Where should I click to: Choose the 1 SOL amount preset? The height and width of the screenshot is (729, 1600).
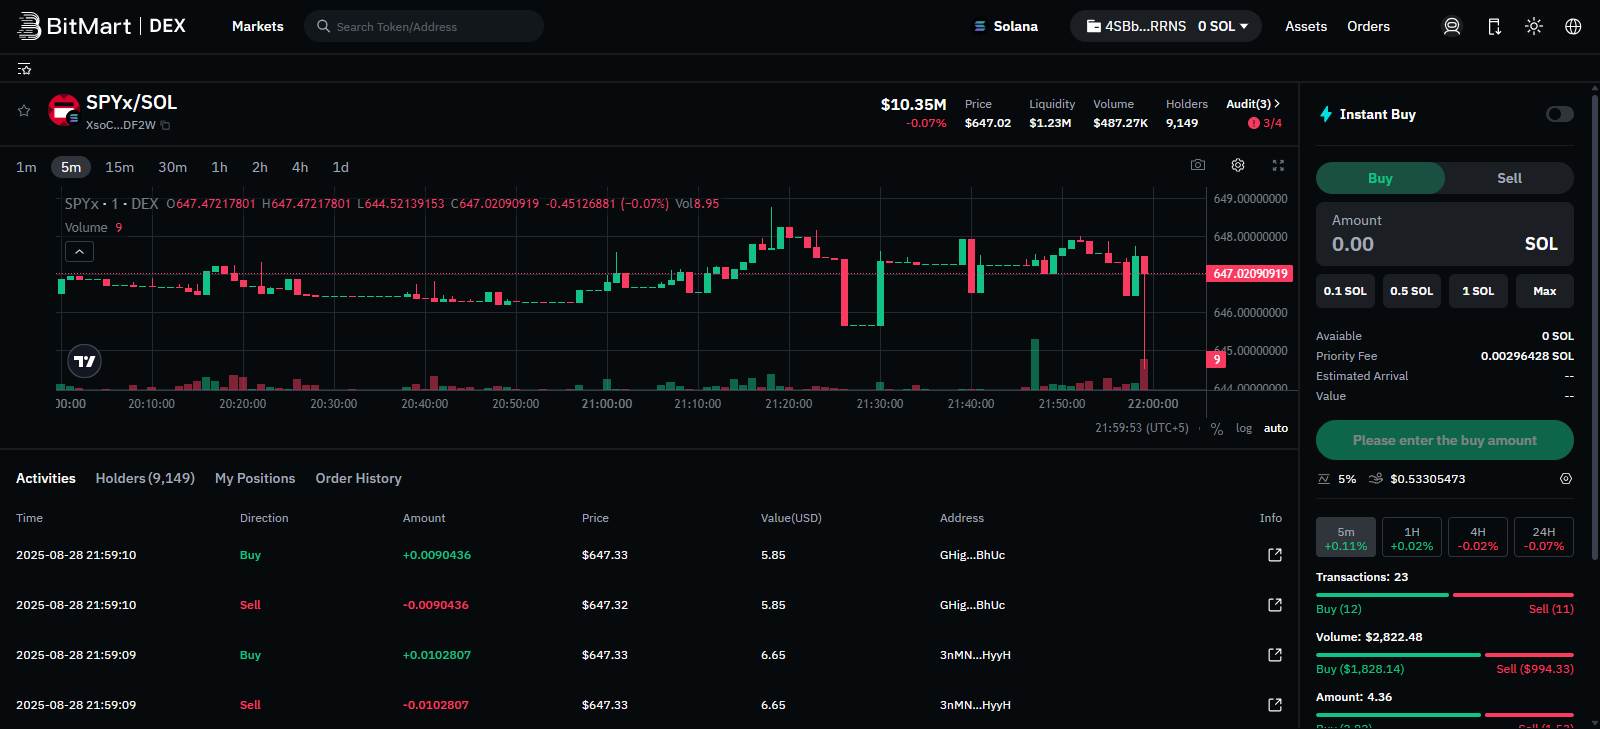1478,291
